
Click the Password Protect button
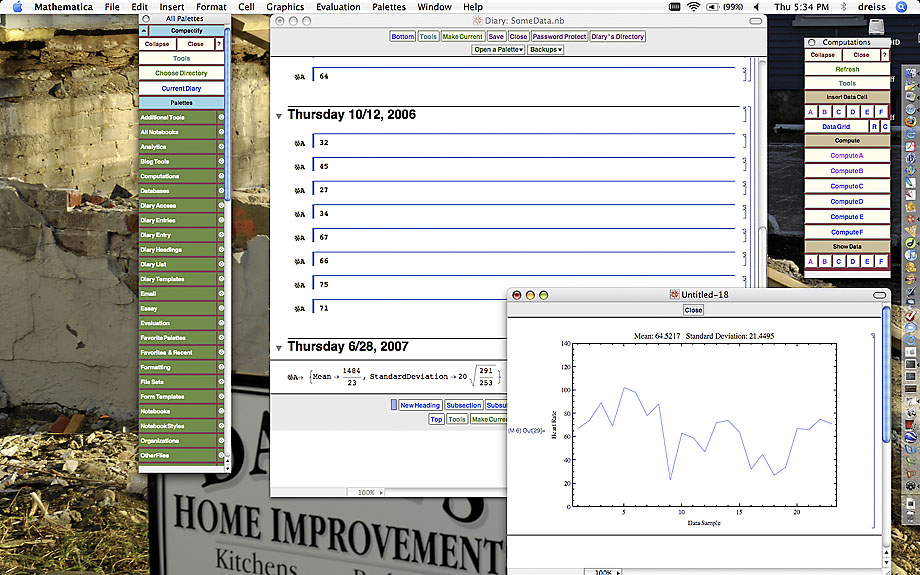(x=559, y=36)
